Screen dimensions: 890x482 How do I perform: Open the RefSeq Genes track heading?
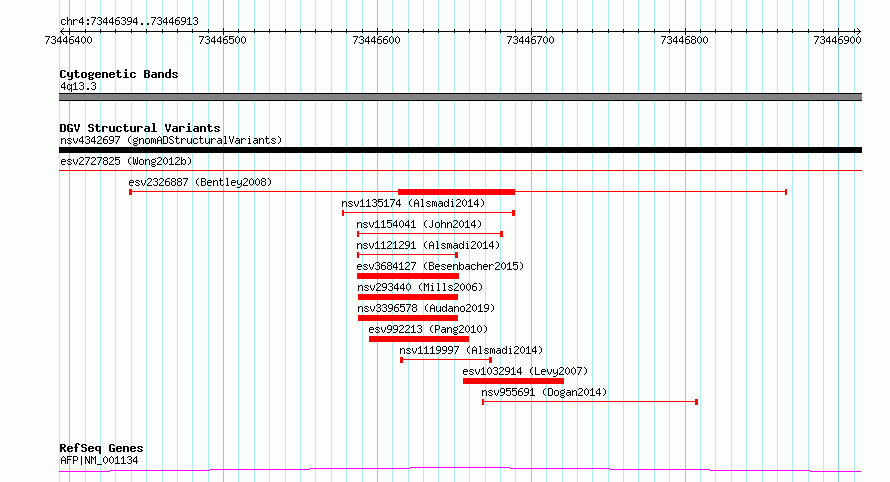(x=101, y=448)
